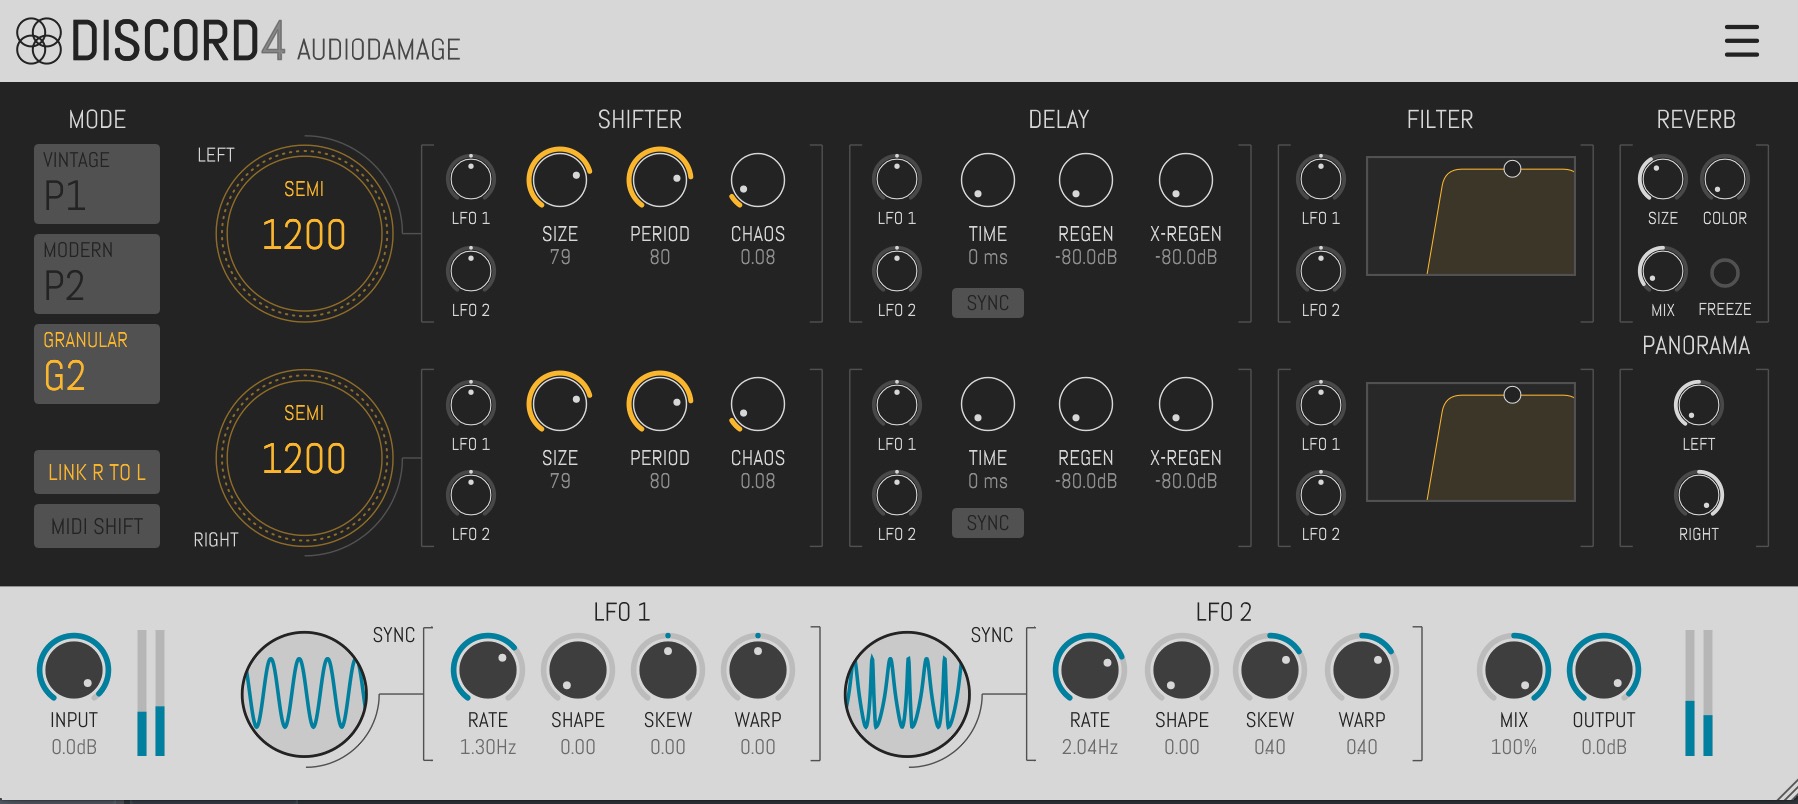Click LFO 1 rate value 1.30Hz
This screenshot has height=804, width=1798.
[x=488, y=747]
